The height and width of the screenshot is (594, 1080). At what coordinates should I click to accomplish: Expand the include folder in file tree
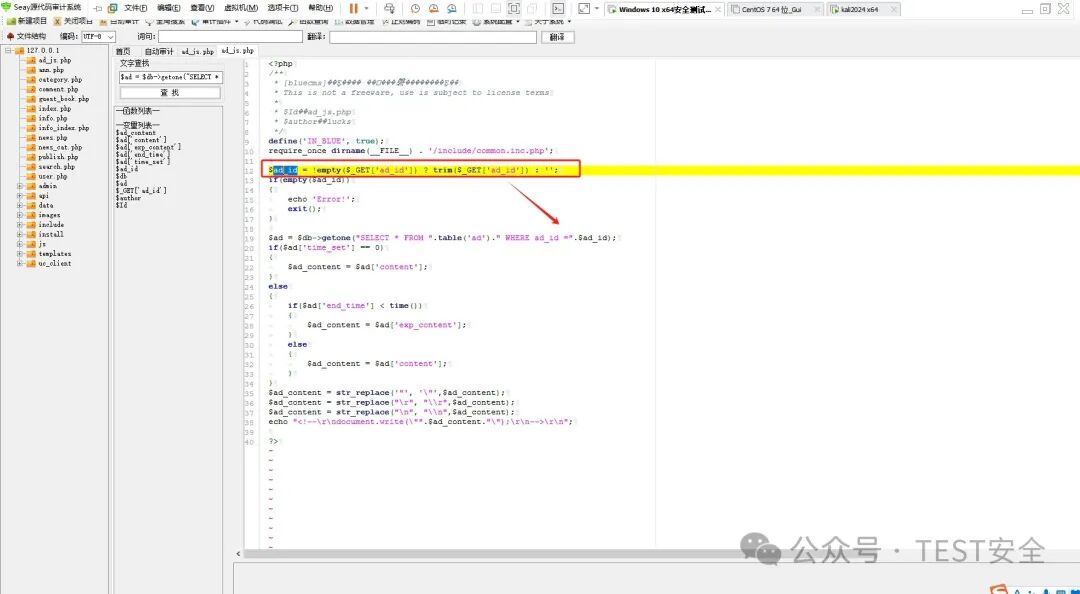tap(20, 225)
